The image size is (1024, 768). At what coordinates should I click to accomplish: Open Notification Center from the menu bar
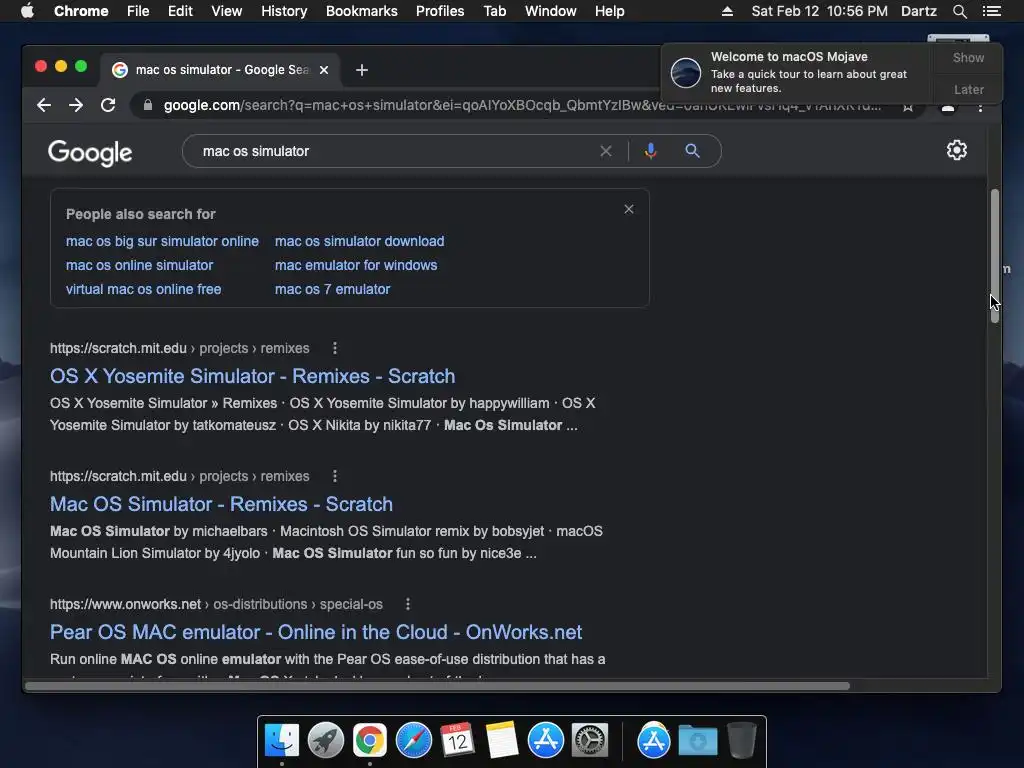[x=992, y=11]
